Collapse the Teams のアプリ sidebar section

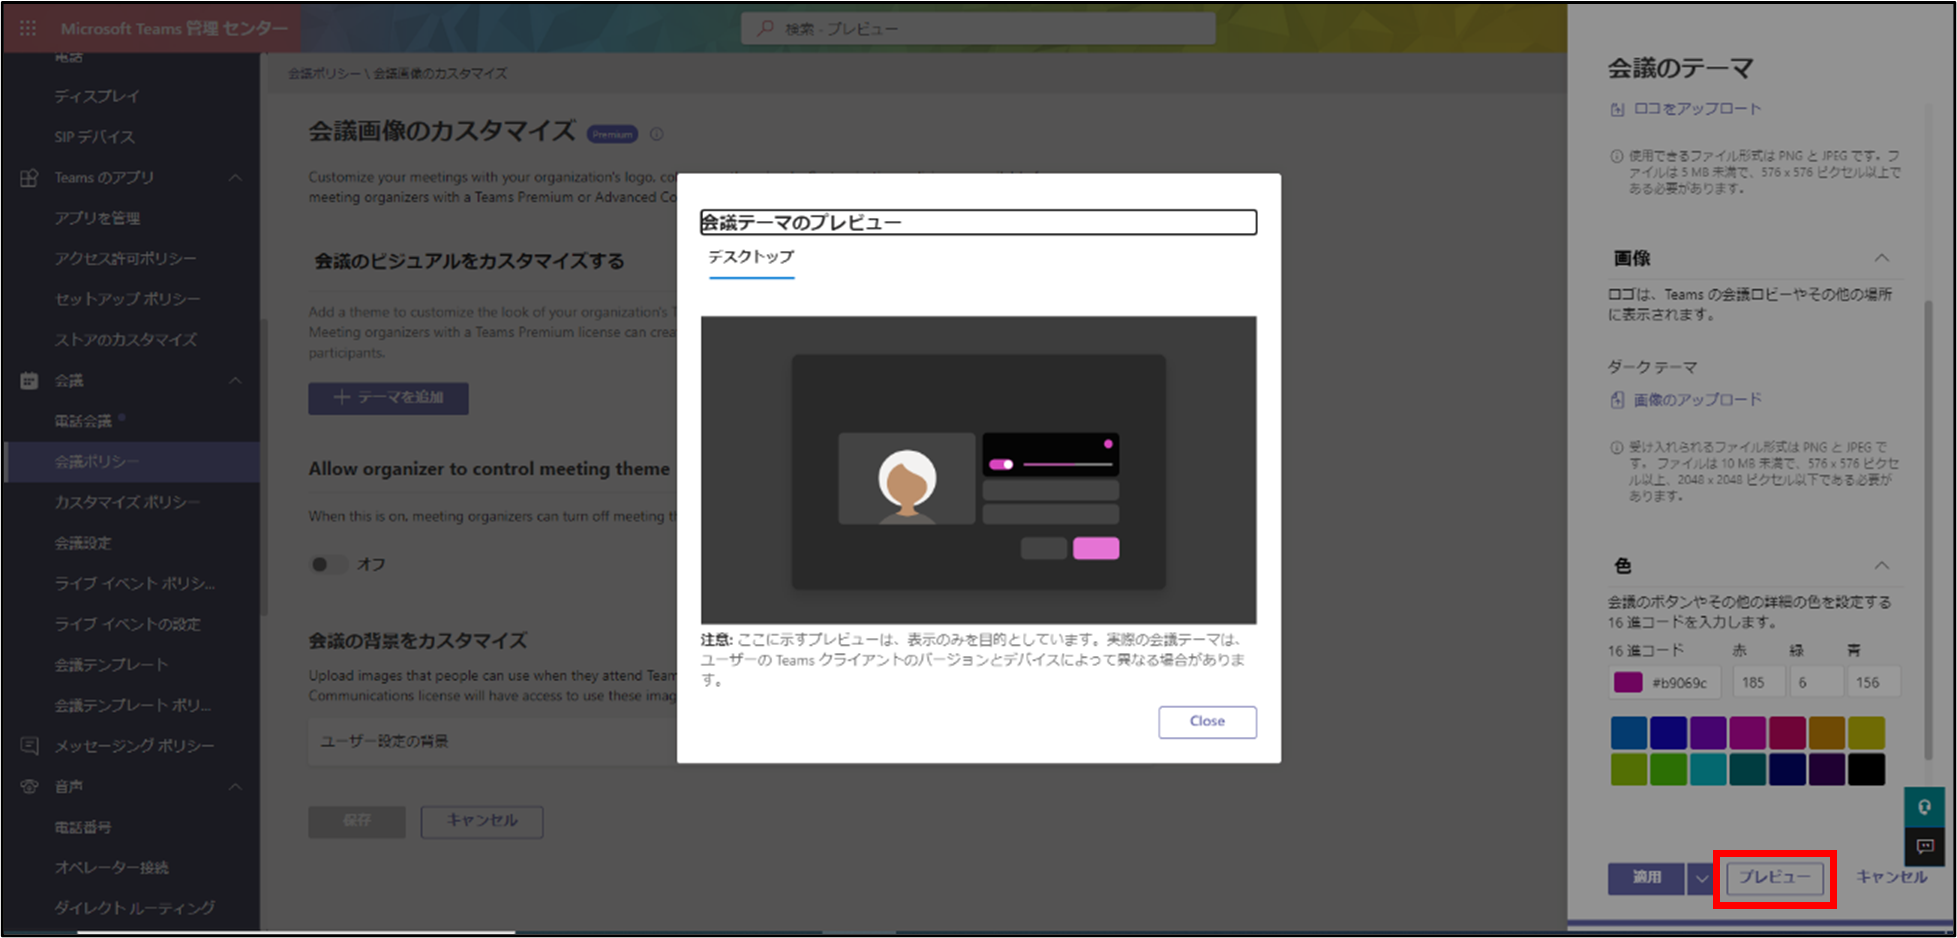pos(235,178)
